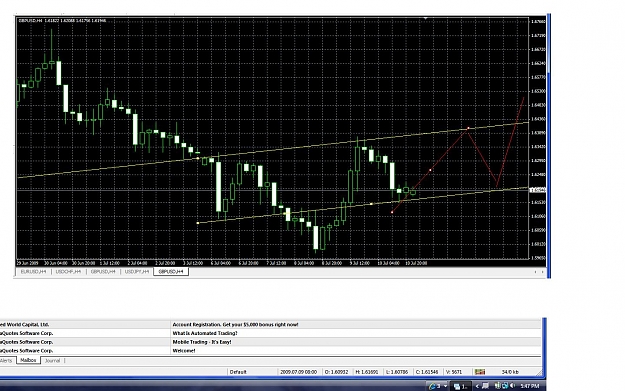Click the taskbar clock showing 5:47 PM
The image size is (625, 391).
pyautogui.click(x=530, y=386)
